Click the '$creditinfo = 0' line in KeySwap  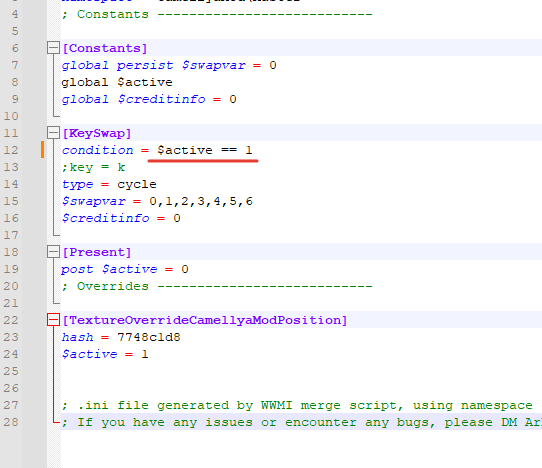tap(121, 218)
